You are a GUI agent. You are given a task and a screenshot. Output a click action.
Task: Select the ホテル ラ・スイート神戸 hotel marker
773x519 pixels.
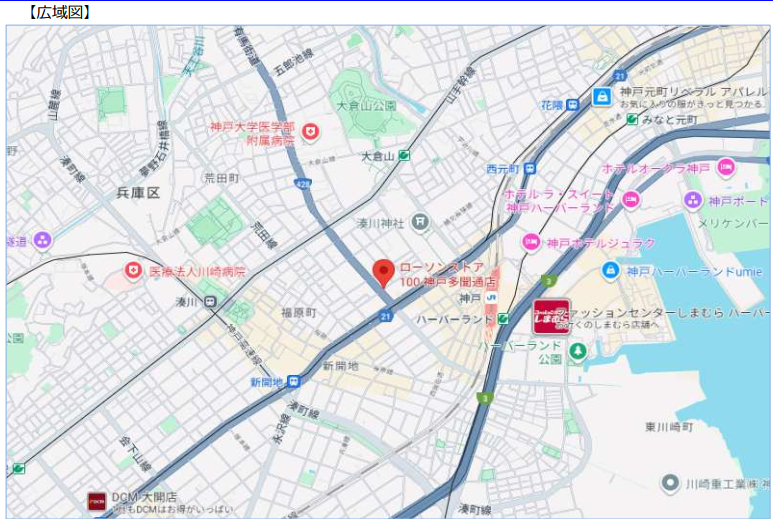click(631, 200)
